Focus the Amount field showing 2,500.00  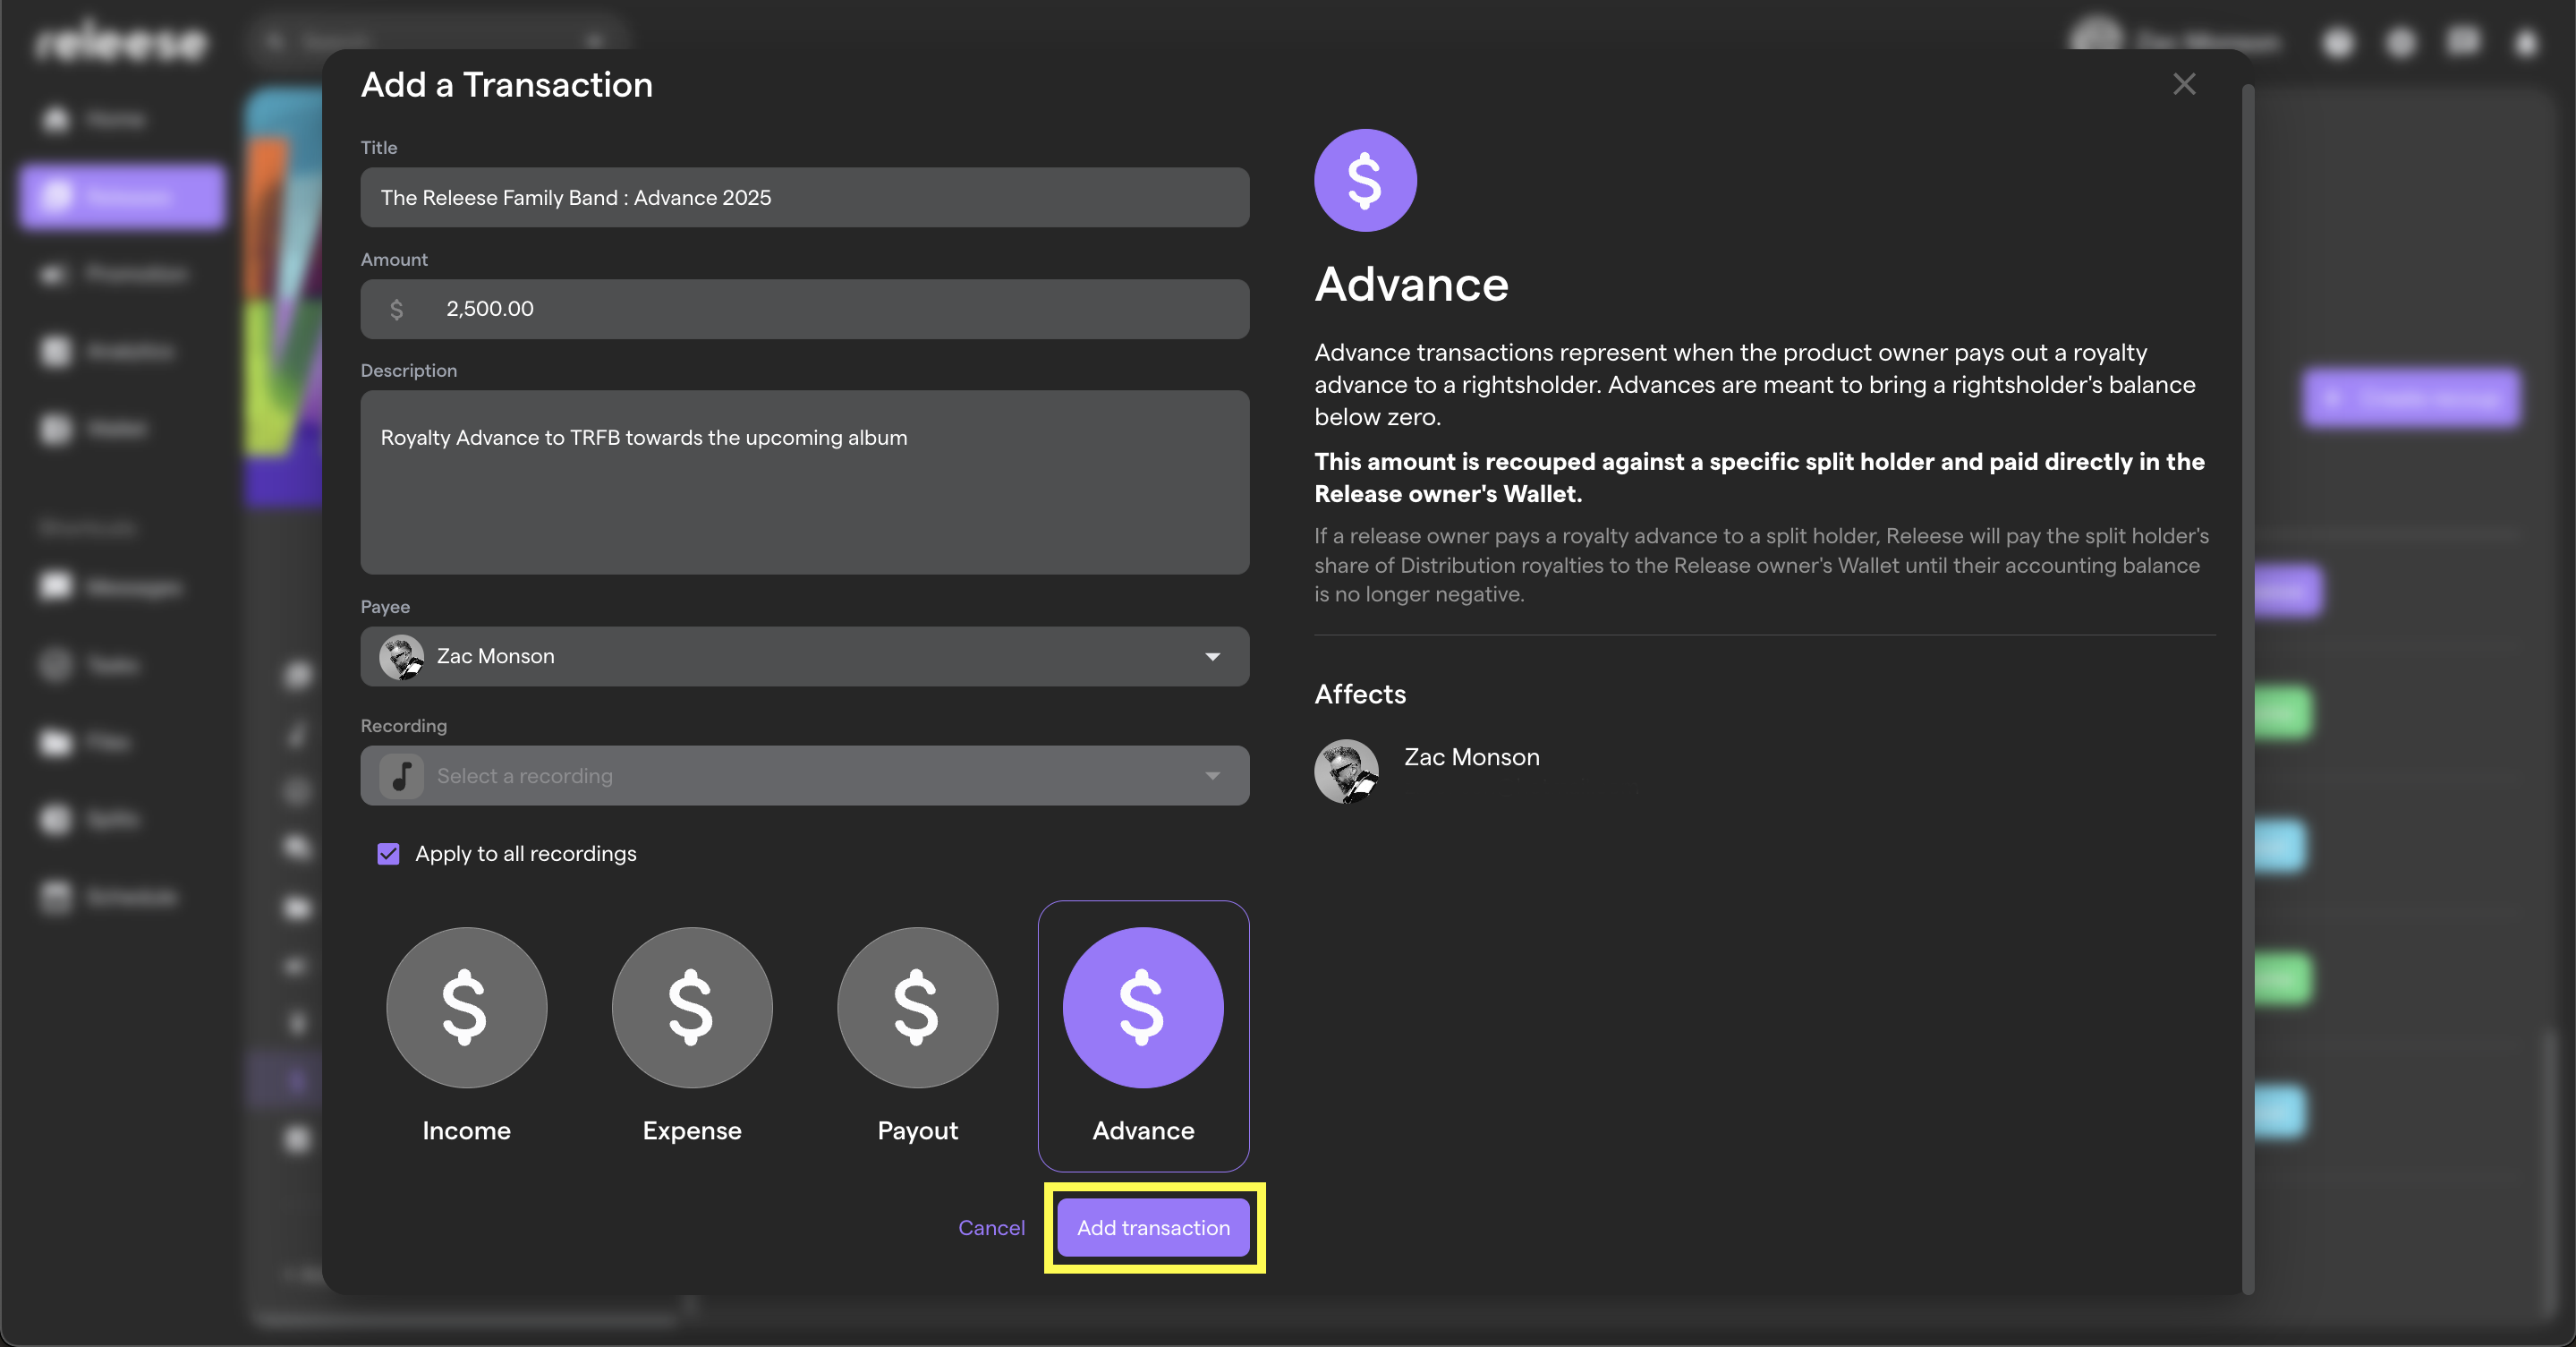(x=804, y=308)
